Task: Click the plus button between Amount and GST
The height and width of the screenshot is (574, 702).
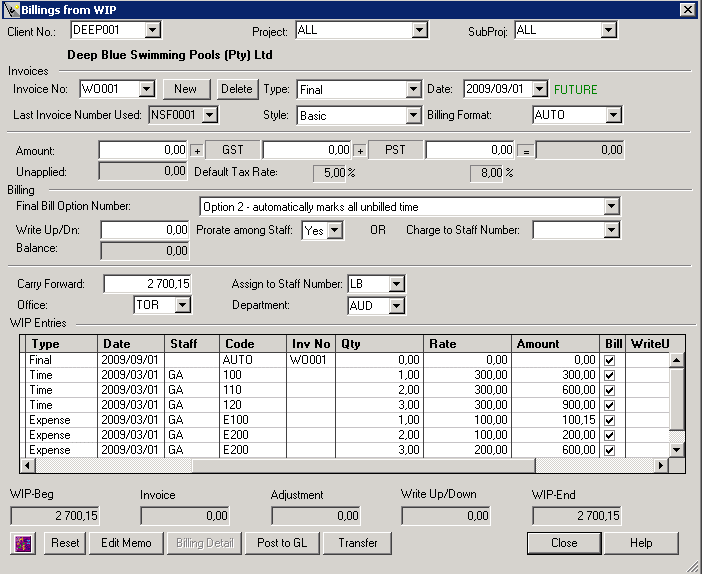Action: pos(197,150)
